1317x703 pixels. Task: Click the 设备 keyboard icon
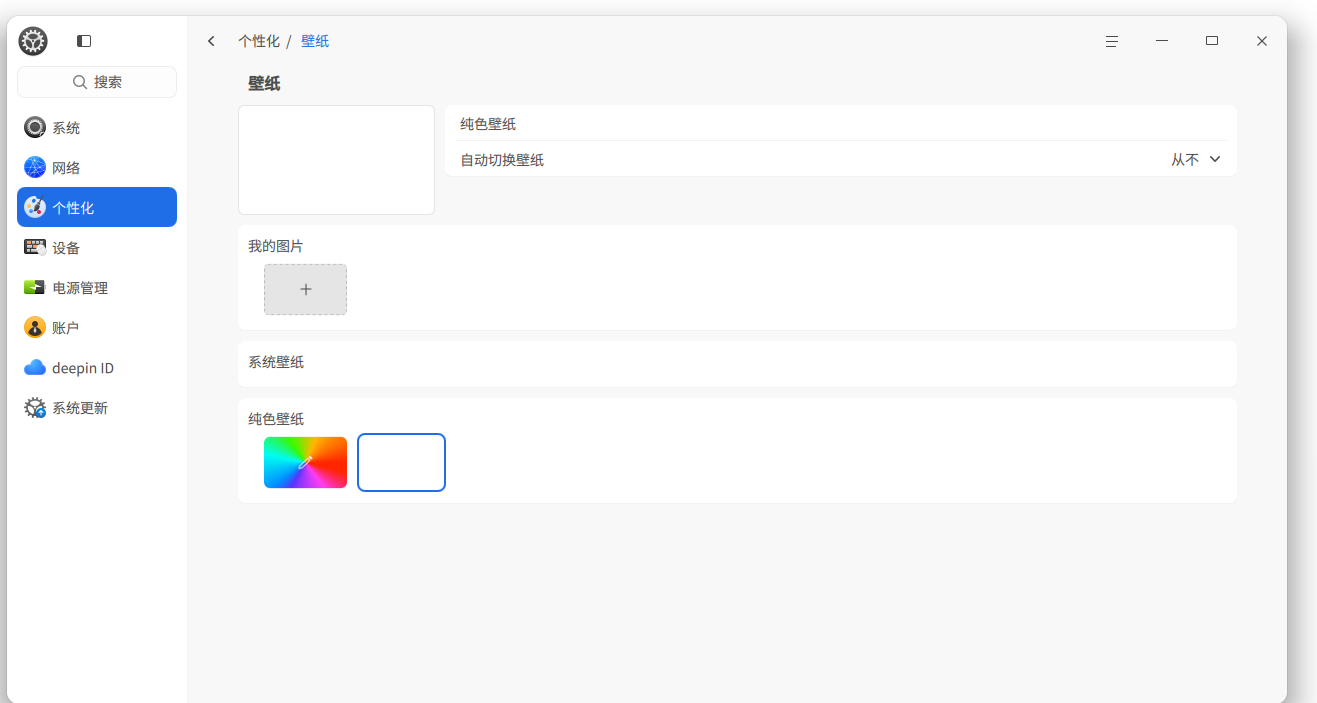coord(35,247)
